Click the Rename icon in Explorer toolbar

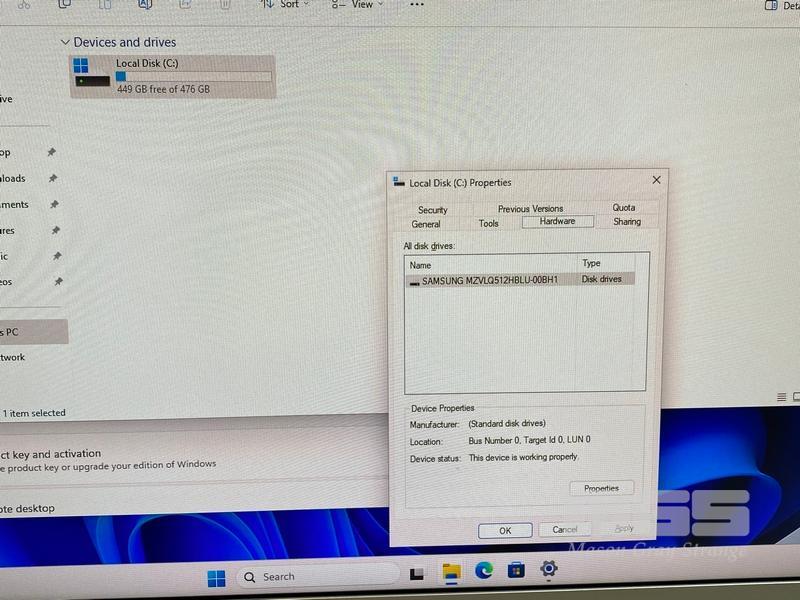(145, 4)
